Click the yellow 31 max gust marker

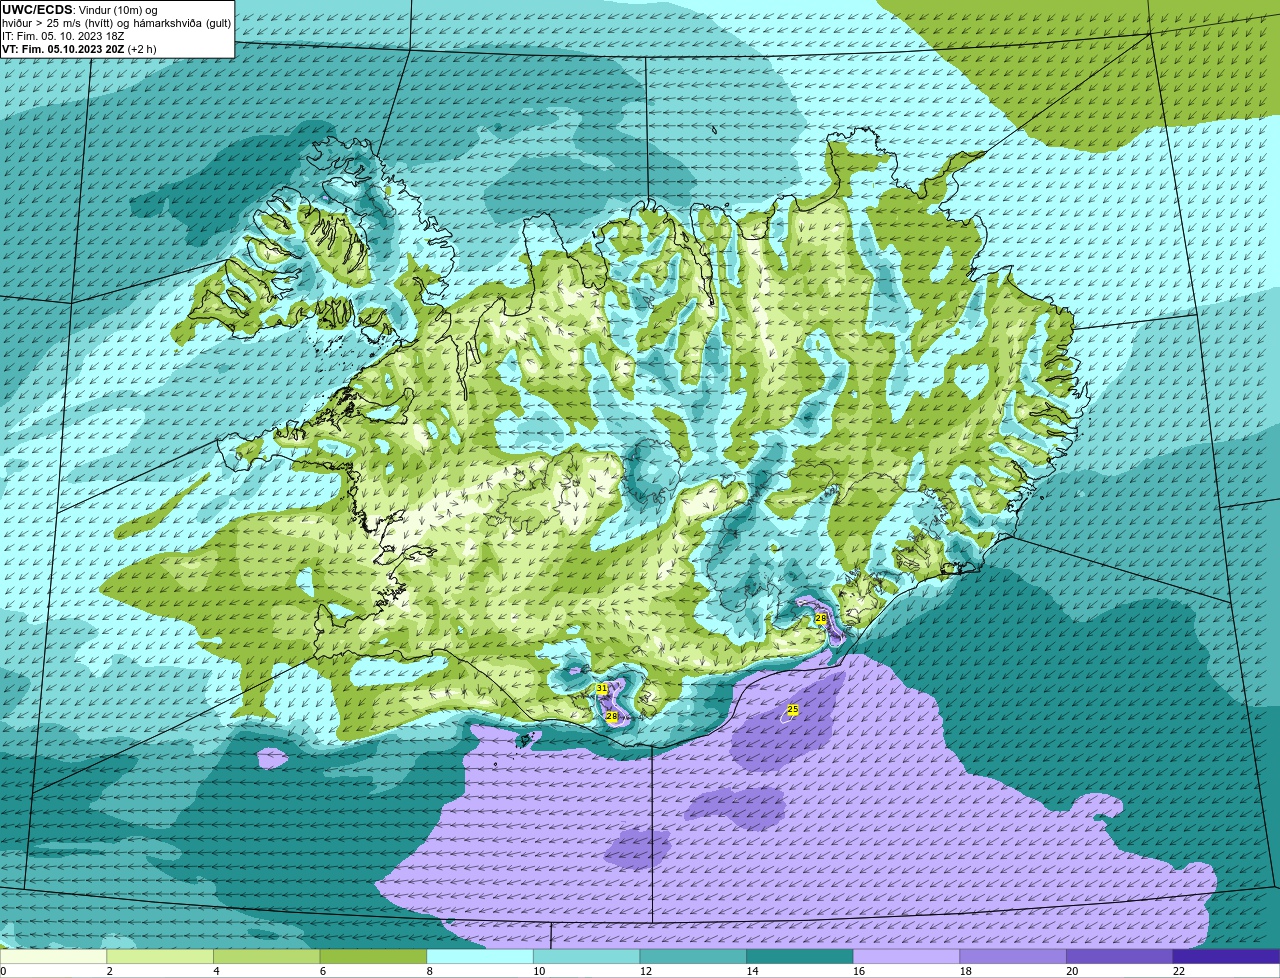click(601, 689)
